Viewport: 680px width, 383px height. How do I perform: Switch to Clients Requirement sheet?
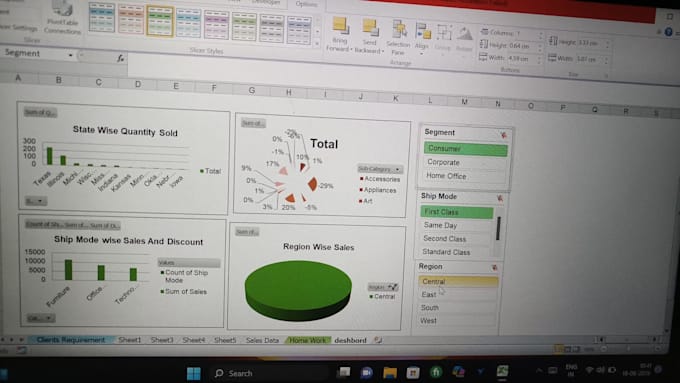(x=71, y=340)
